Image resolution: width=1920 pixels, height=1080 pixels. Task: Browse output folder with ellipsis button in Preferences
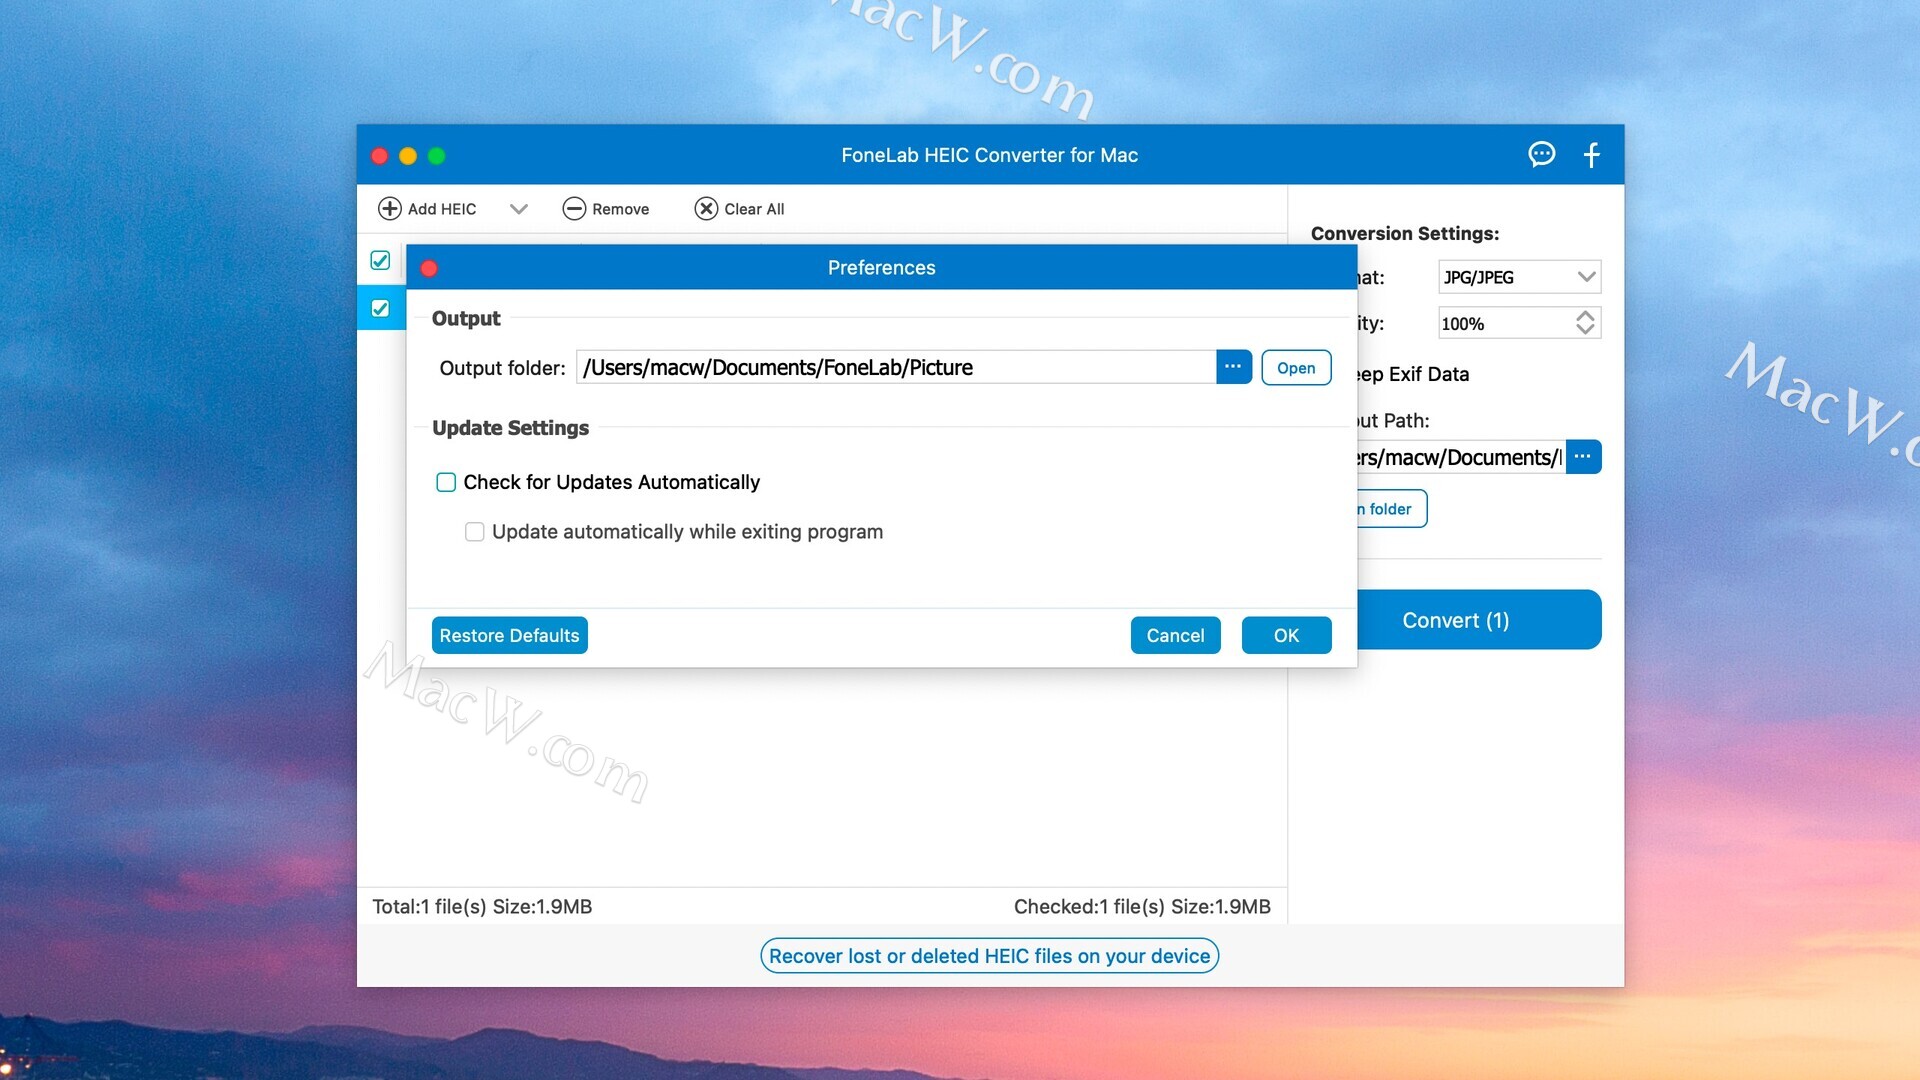tap(1233, 367)
